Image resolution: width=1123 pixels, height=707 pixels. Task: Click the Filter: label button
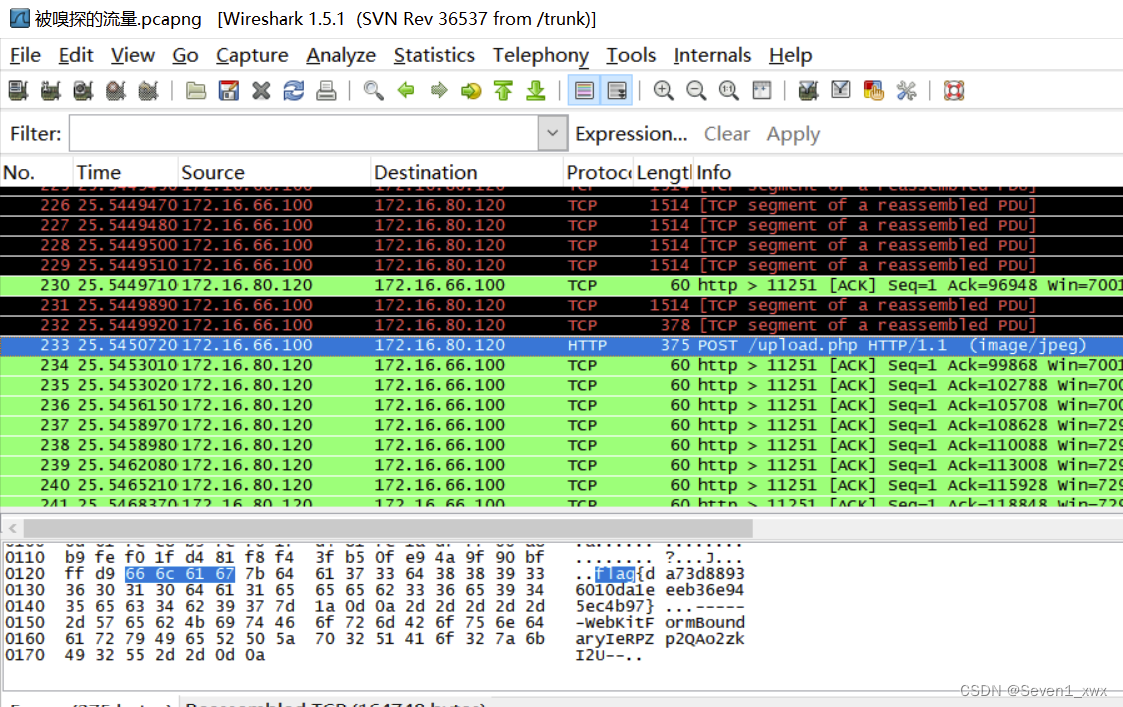pos(35,134)
